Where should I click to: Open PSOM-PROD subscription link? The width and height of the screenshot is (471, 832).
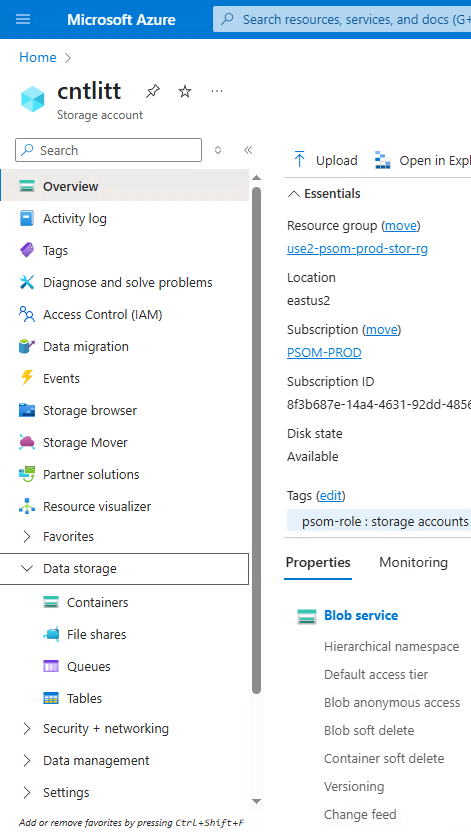click(x=324, y=352)
